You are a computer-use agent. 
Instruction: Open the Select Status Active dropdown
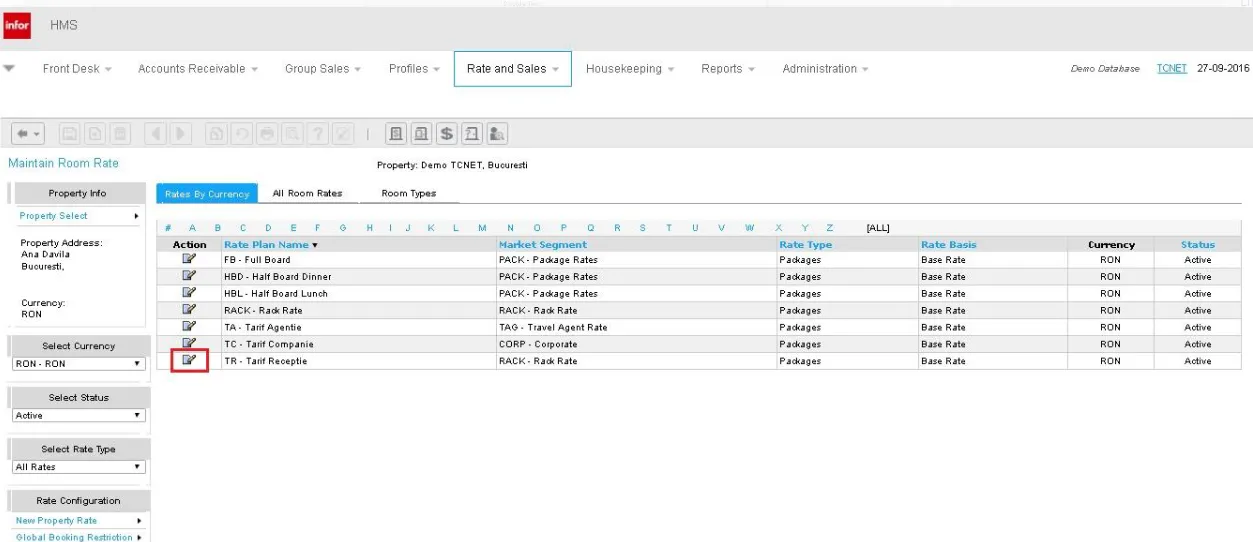click(79, 415)
